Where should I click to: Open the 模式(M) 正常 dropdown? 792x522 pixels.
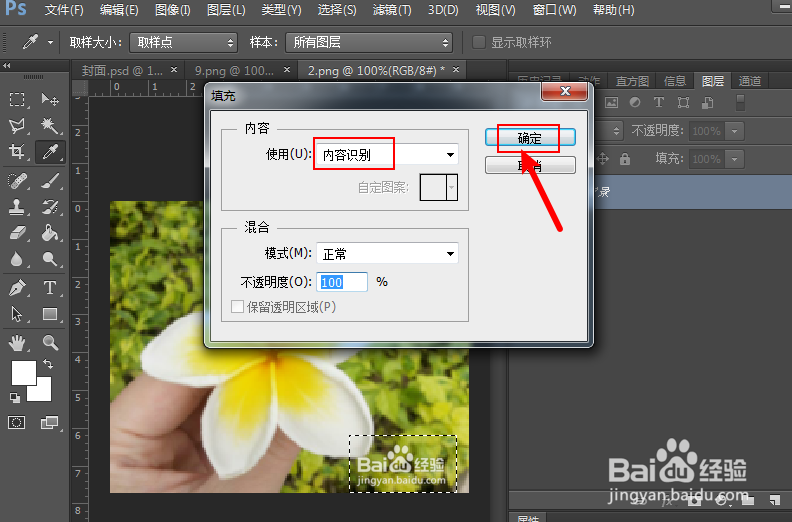(x=387, y=254)
